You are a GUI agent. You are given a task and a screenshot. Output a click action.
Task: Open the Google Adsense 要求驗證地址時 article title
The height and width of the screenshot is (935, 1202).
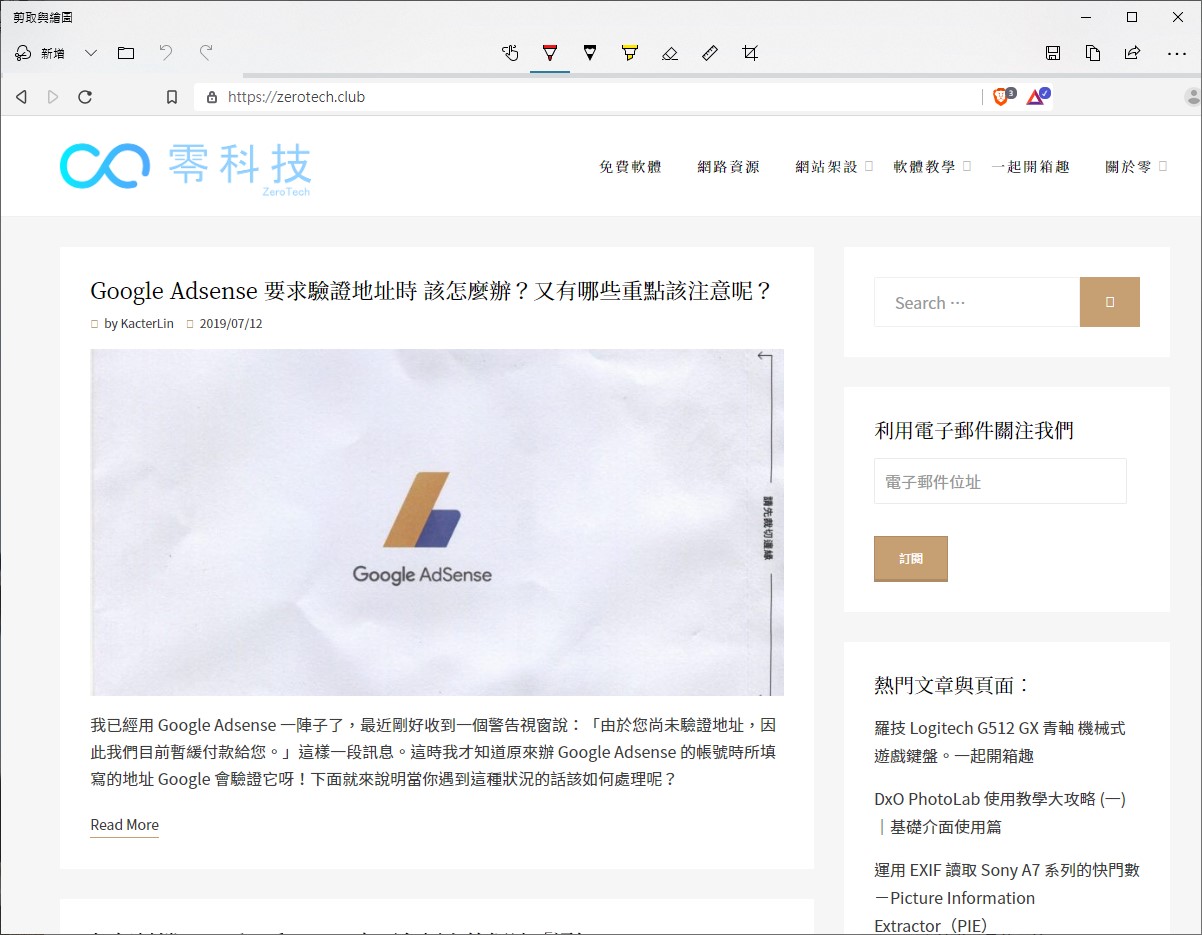432,291
